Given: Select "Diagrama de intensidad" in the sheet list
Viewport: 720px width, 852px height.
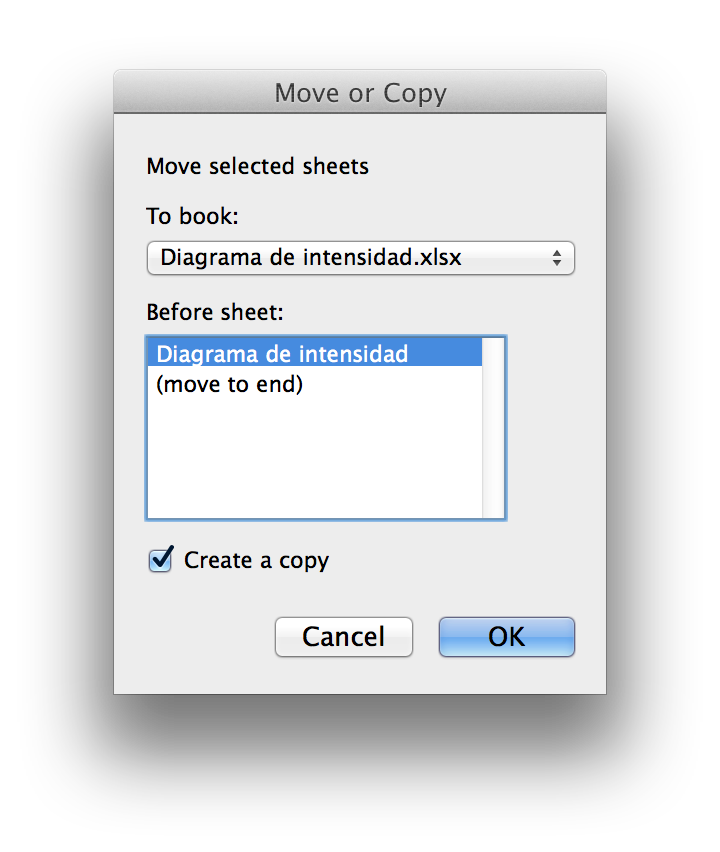Looking at the screenshot, I should [x=282, y=354].
